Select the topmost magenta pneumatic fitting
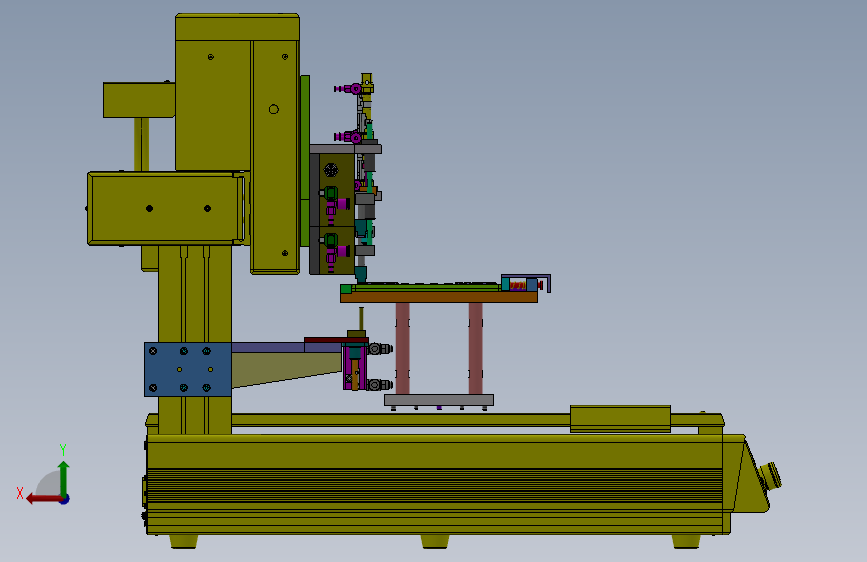This screenshot has height=562, width=867. pyautogui.click(x=349, y=89)
